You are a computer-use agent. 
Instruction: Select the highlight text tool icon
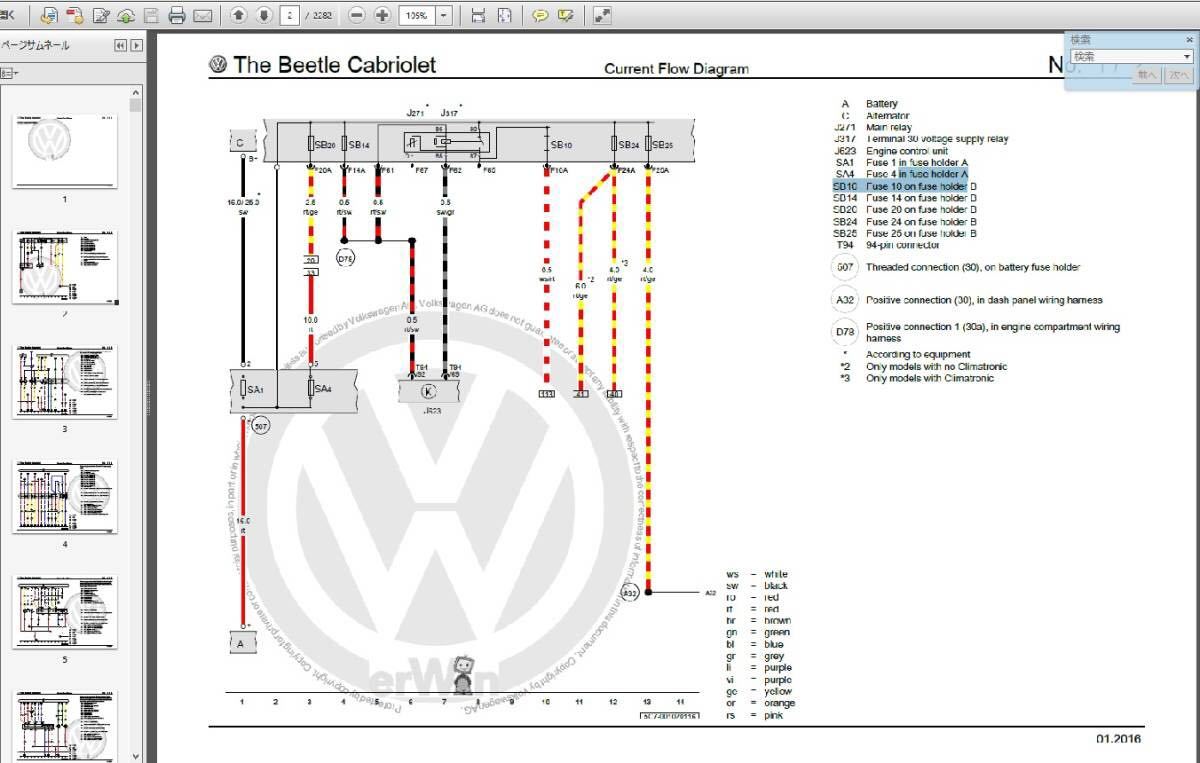(x=566, y=15)
